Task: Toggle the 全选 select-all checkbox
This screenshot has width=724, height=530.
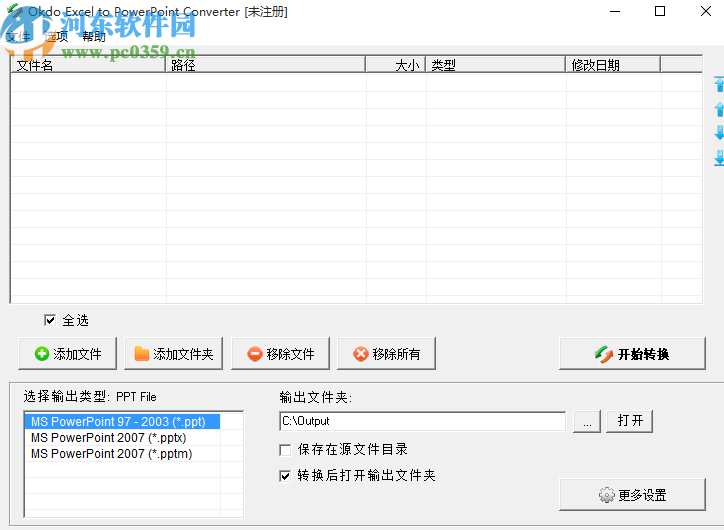Action: [x=50, y=320]
